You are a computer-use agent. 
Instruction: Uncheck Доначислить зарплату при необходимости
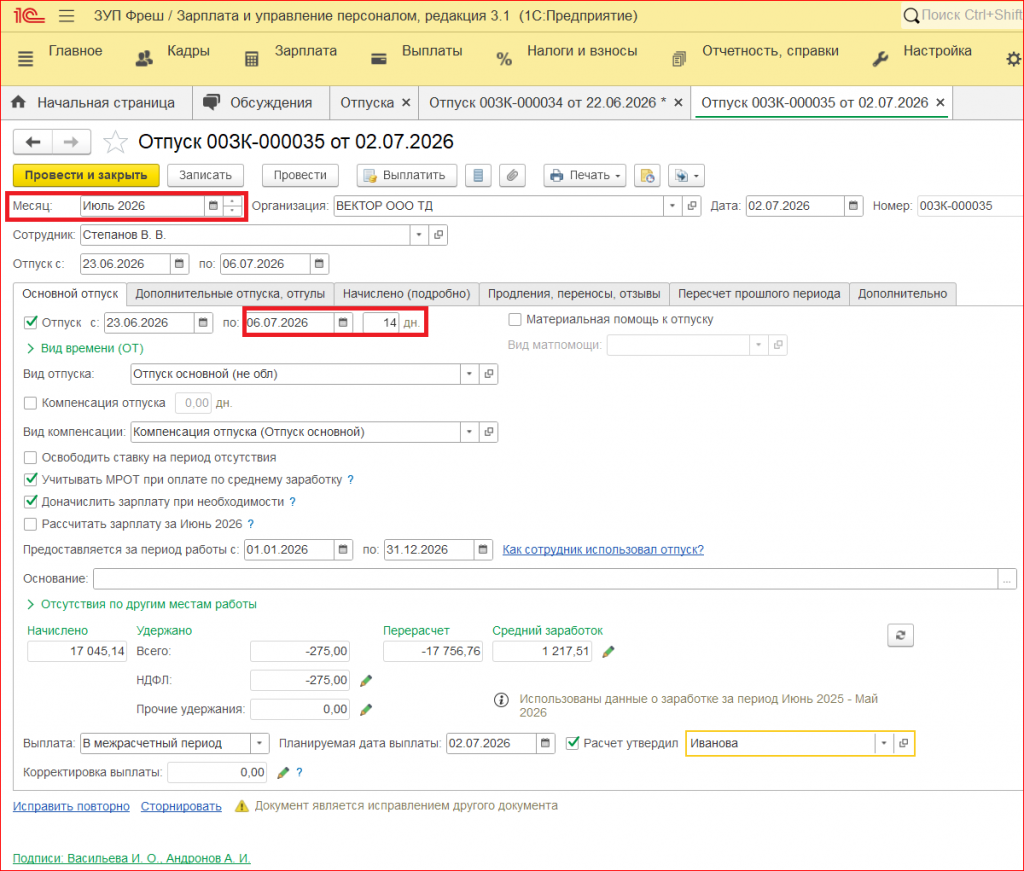30,502
